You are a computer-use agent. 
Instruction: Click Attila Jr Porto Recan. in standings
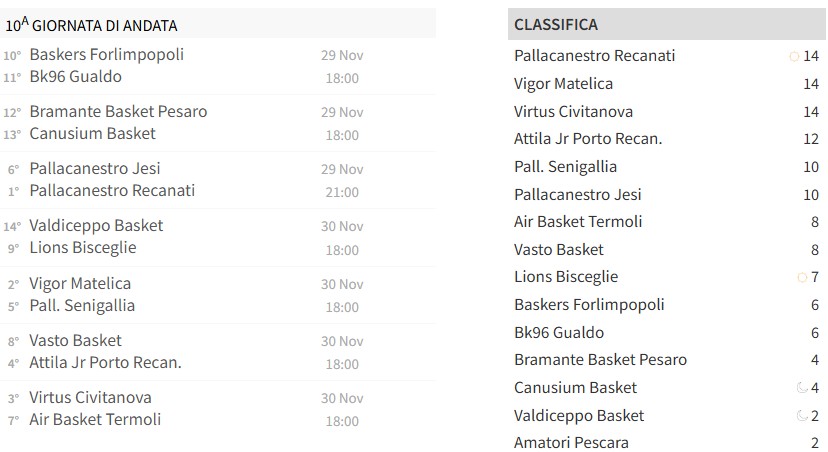588,139
